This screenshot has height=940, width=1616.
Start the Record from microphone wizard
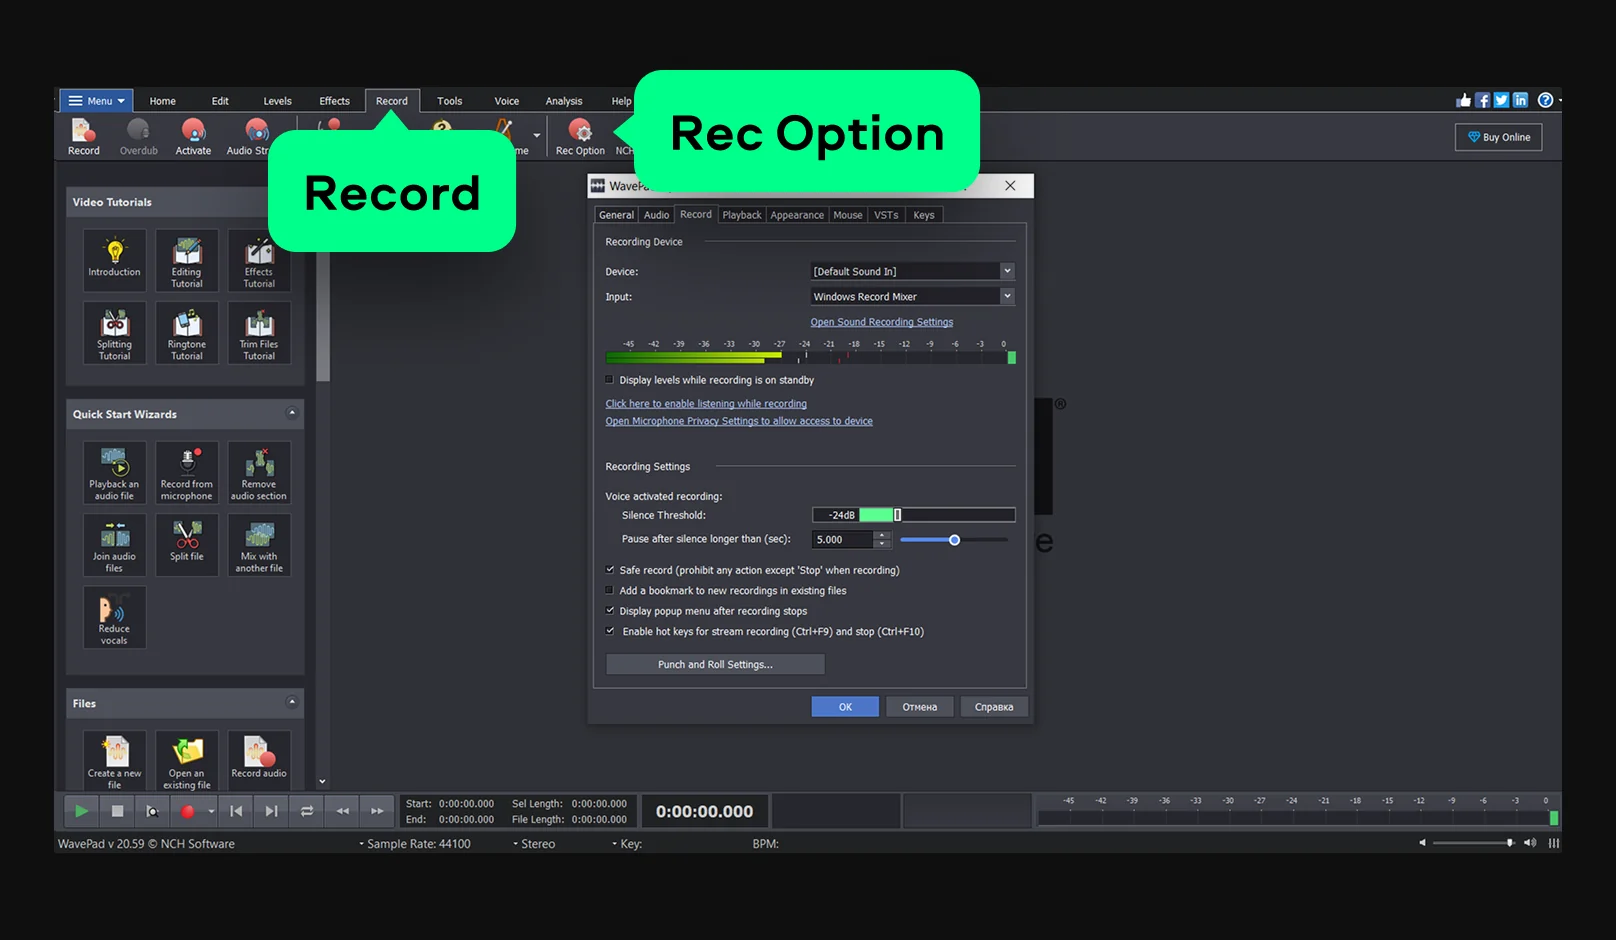[187, 473]
